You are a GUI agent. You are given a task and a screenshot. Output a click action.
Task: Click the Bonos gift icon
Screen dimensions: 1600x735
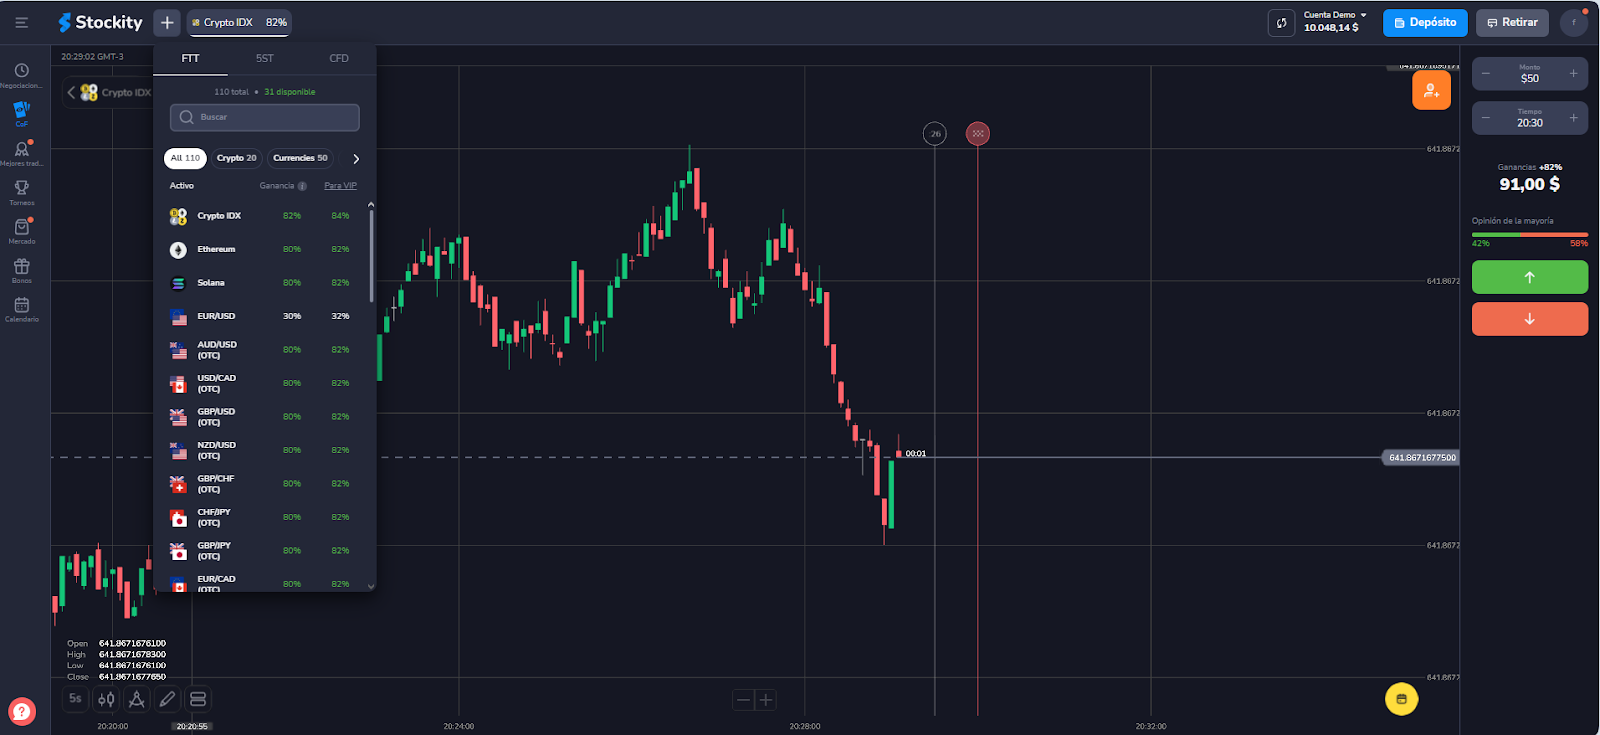21,267
